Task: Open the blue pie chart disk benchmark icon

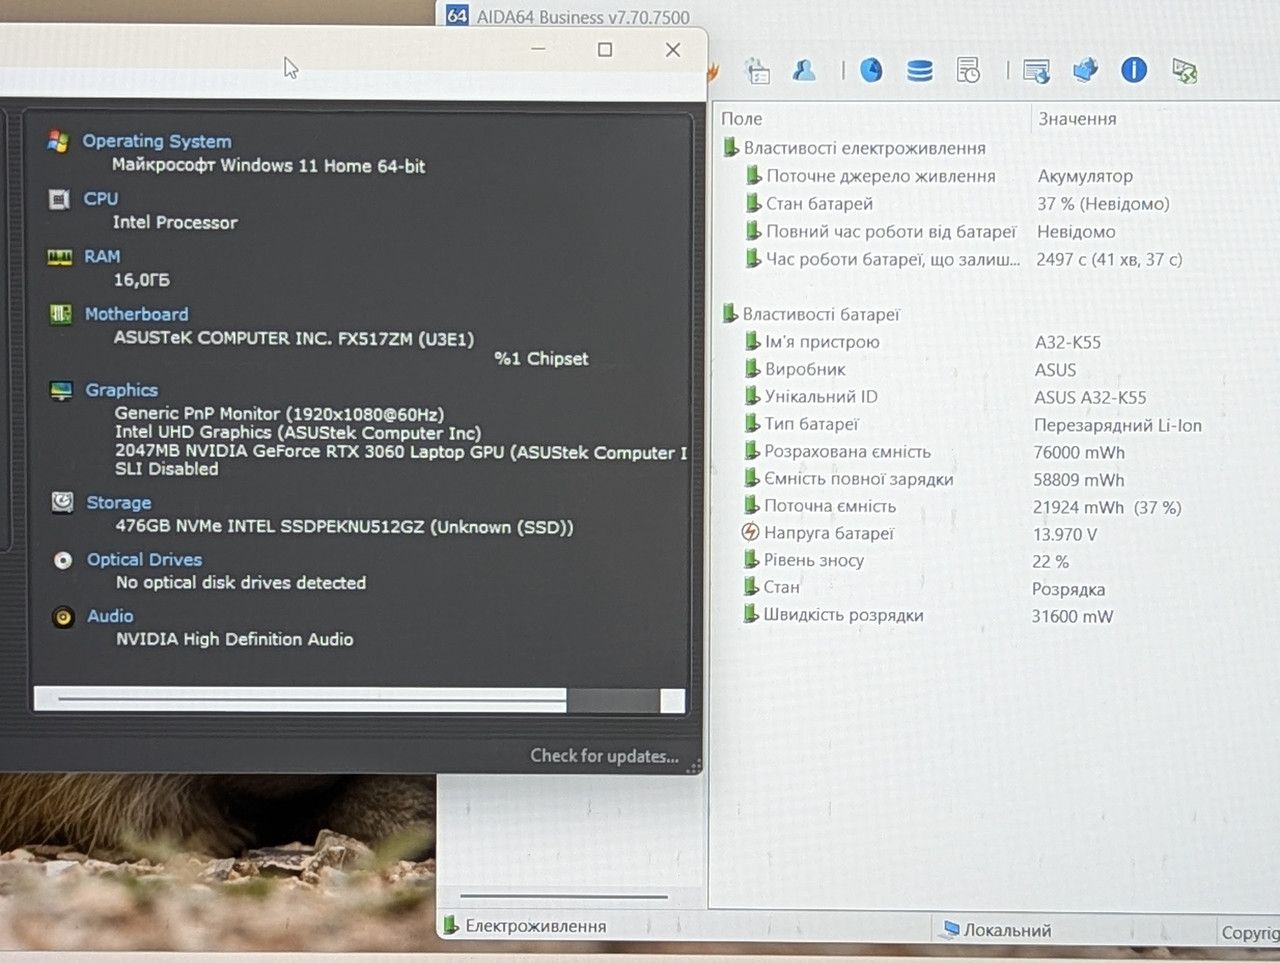Action: [x=871, y=70]
